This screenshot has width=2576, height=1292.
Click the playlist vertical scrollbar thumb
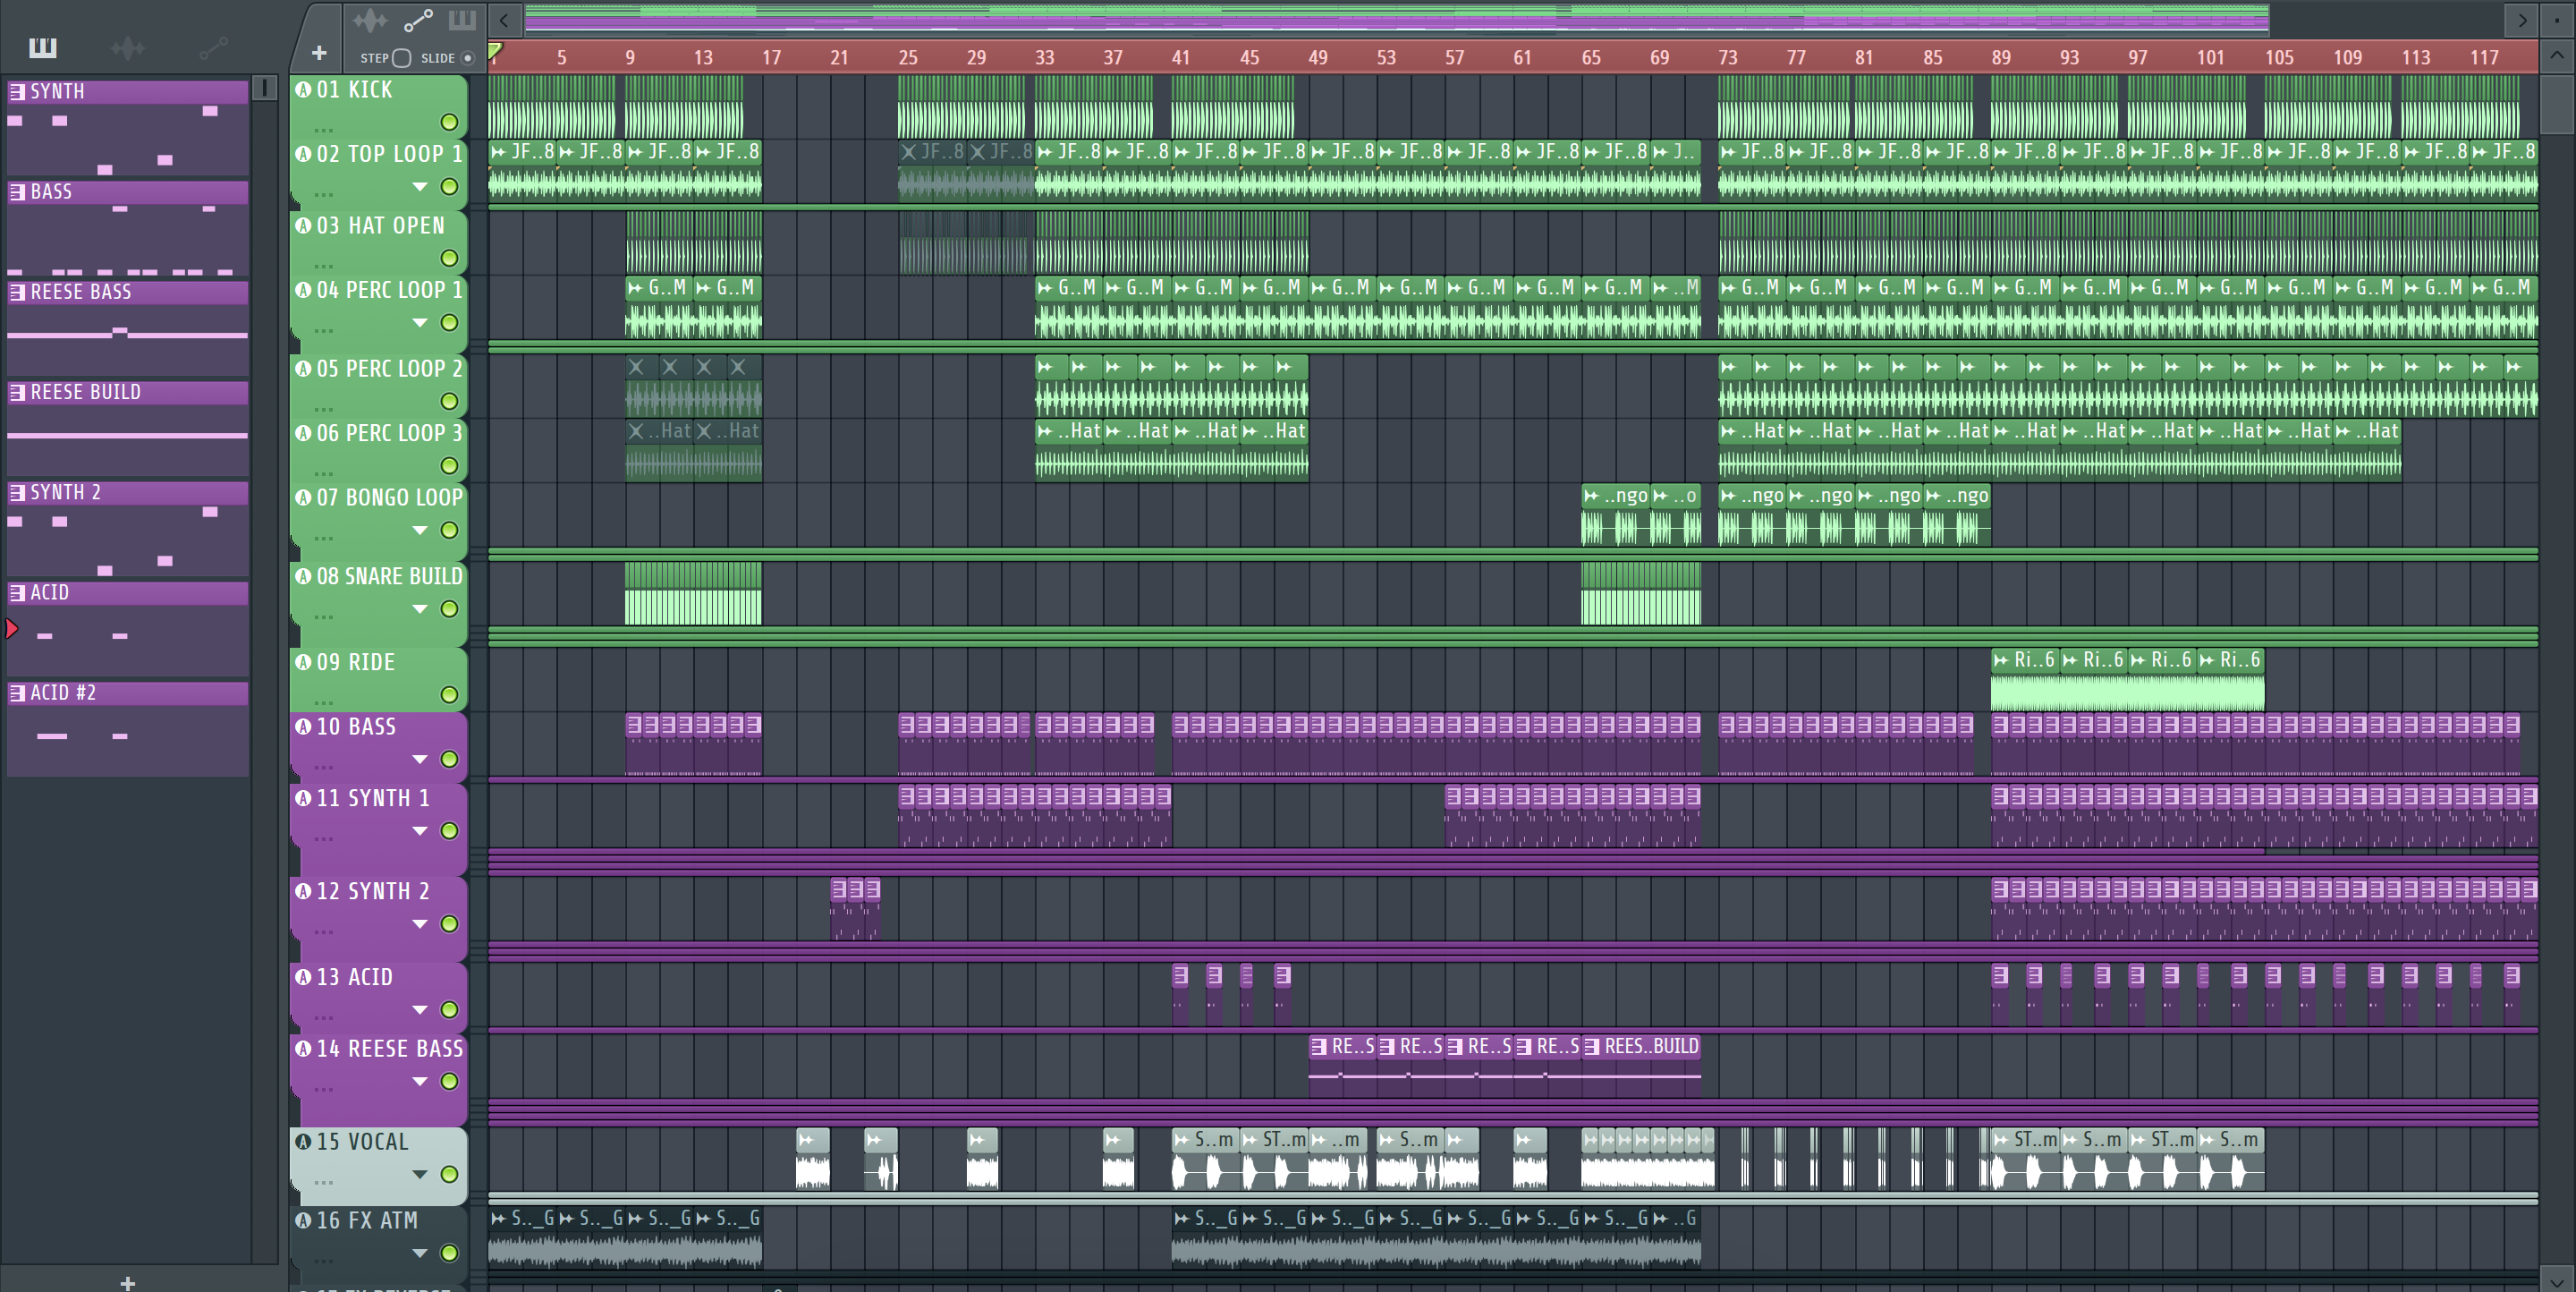click(2557, 104)
